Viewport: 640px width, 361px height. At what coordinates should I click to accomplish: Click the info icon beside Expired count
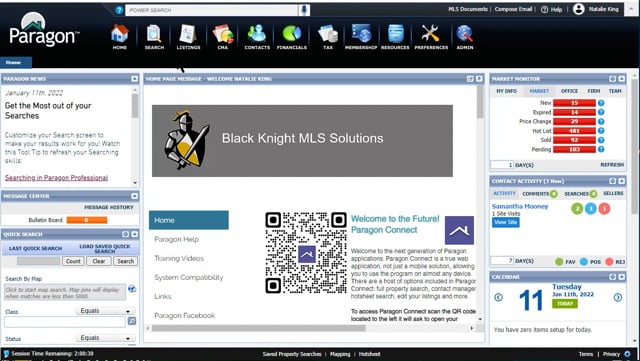click(x=601, y=112)
